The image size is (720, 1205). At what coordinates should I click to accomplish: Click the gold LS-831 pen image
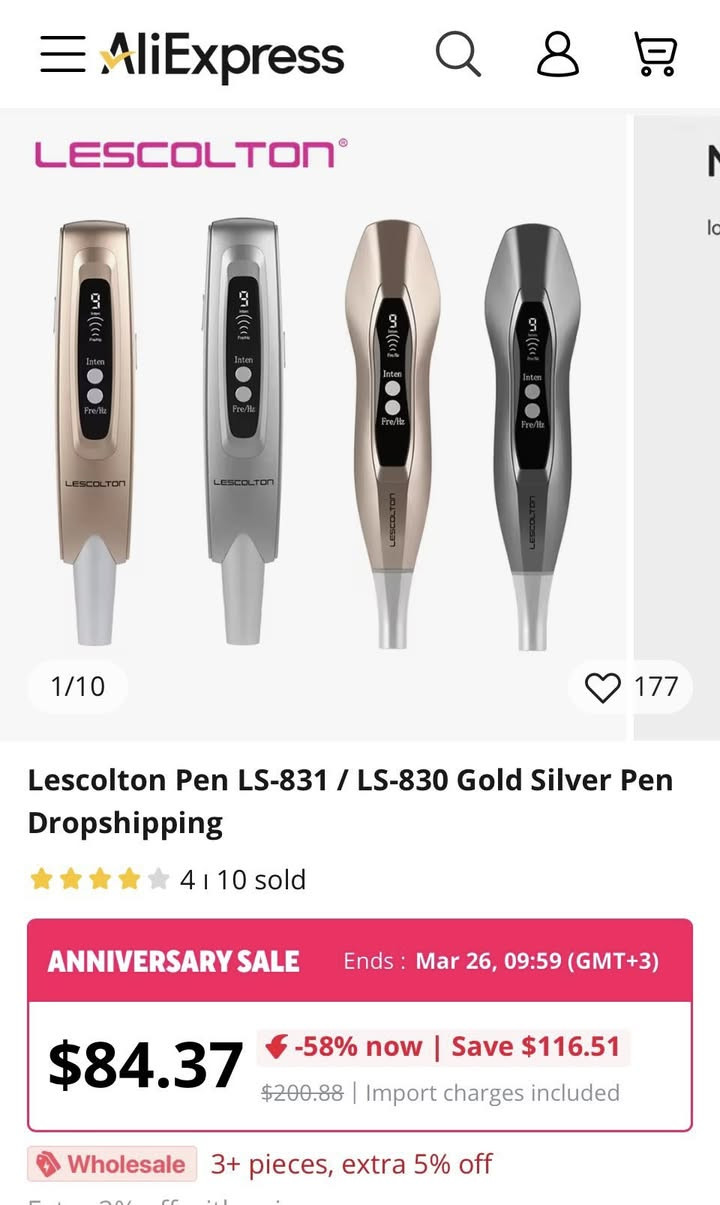tap(94, 430)
